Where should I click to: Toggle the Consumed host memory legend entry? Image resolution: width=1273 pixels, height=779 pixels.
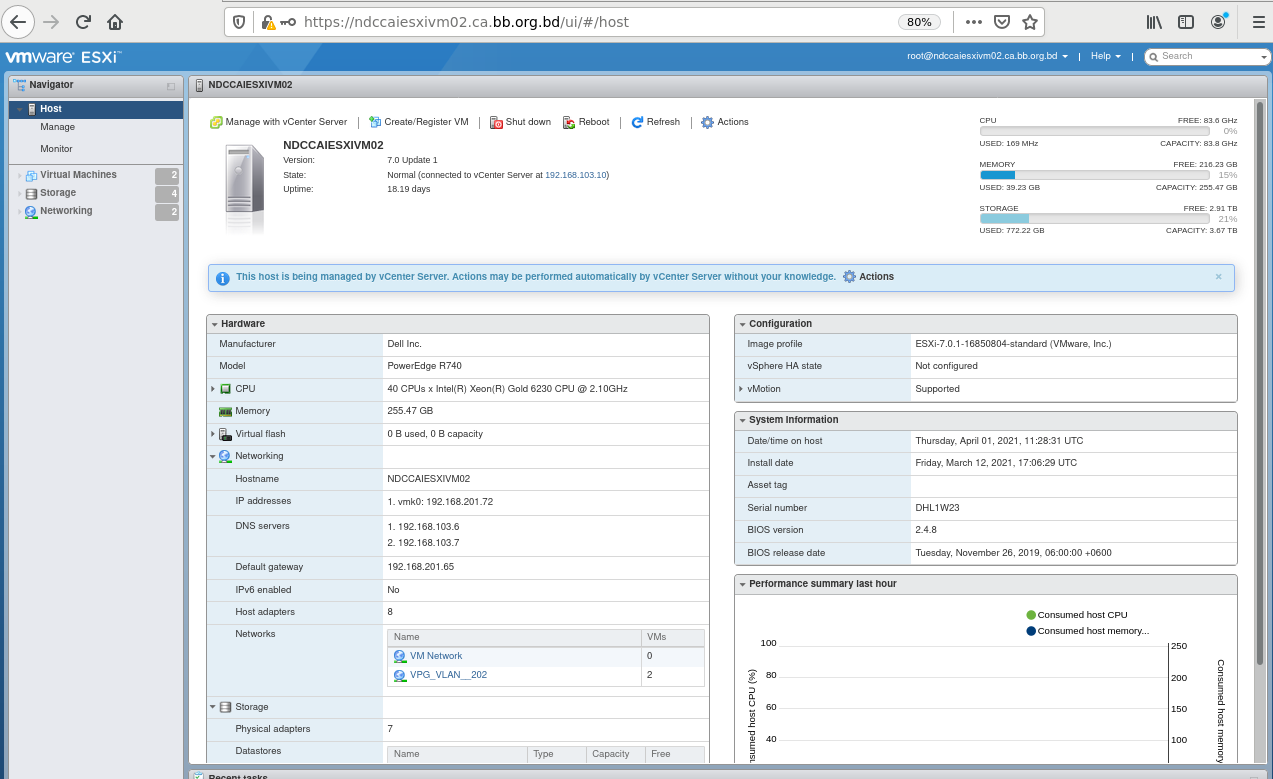coord(1087,631)
